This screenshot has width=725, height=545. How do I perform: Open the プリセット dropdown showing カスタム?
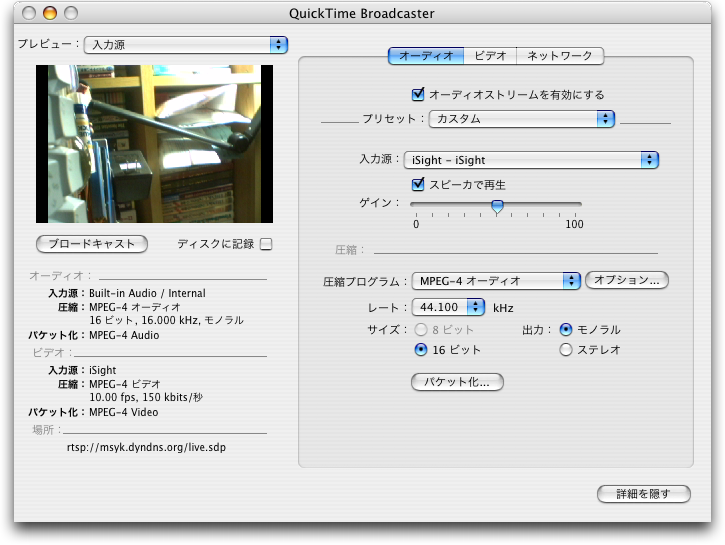coord(521,119)
